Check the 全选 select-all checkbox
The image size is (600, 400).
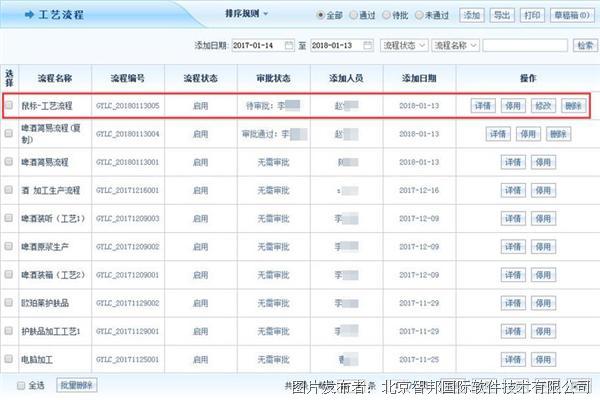click(21, 385)
